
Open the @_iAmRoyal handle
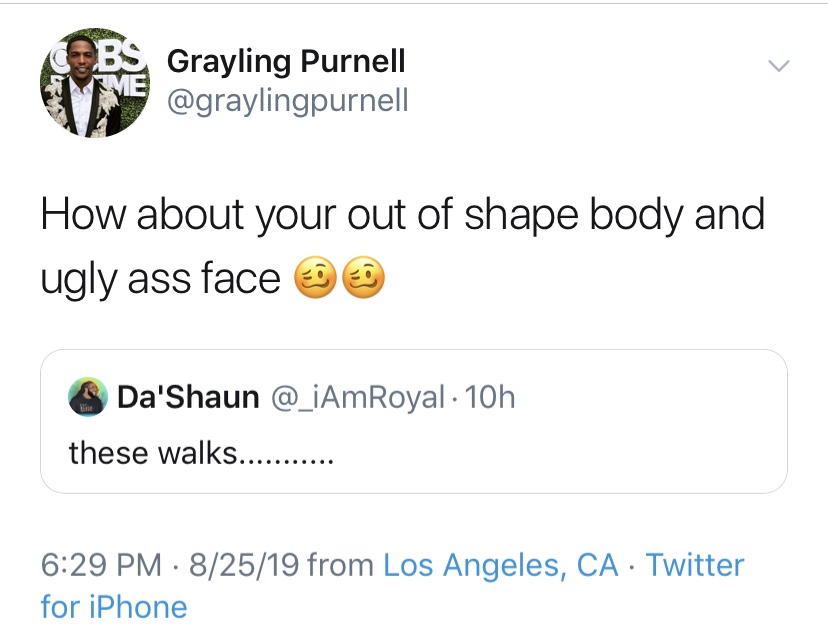pos(358,397)
